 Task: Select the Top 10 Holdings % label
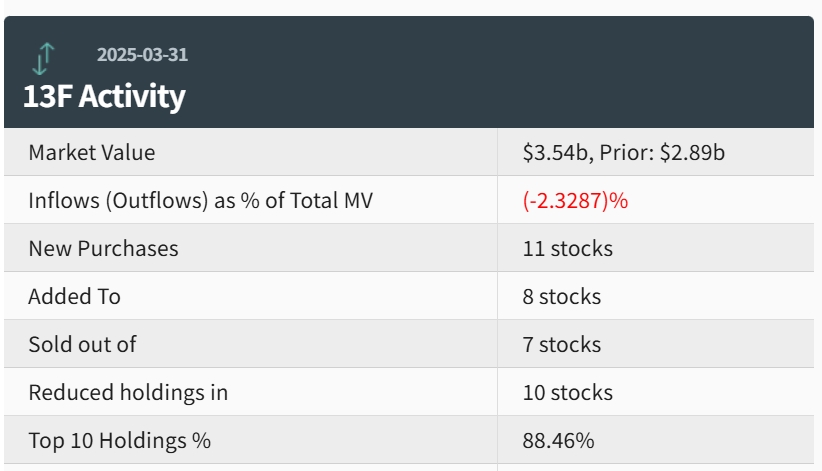pyautogui.click(x=120, y=440)
